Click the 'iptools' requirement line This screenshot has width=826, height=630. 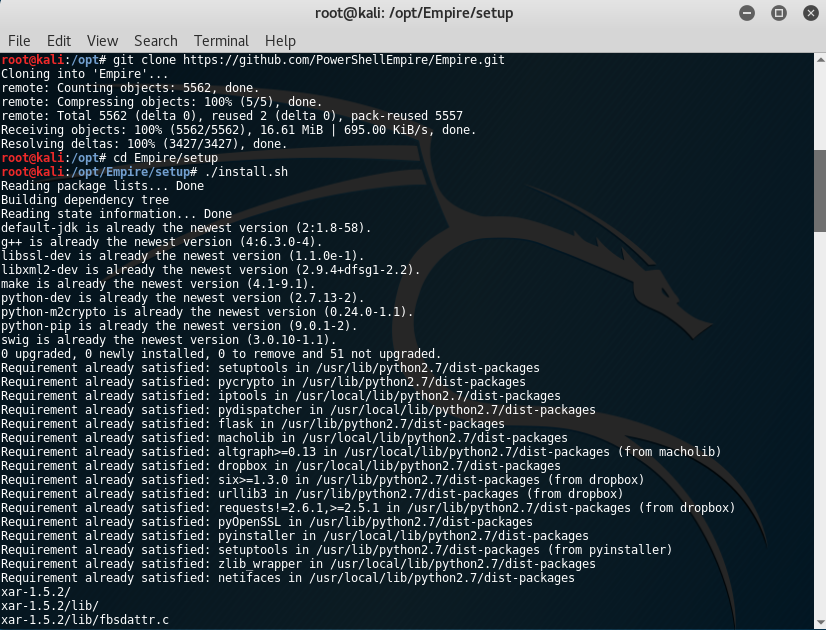pos(281,396)
